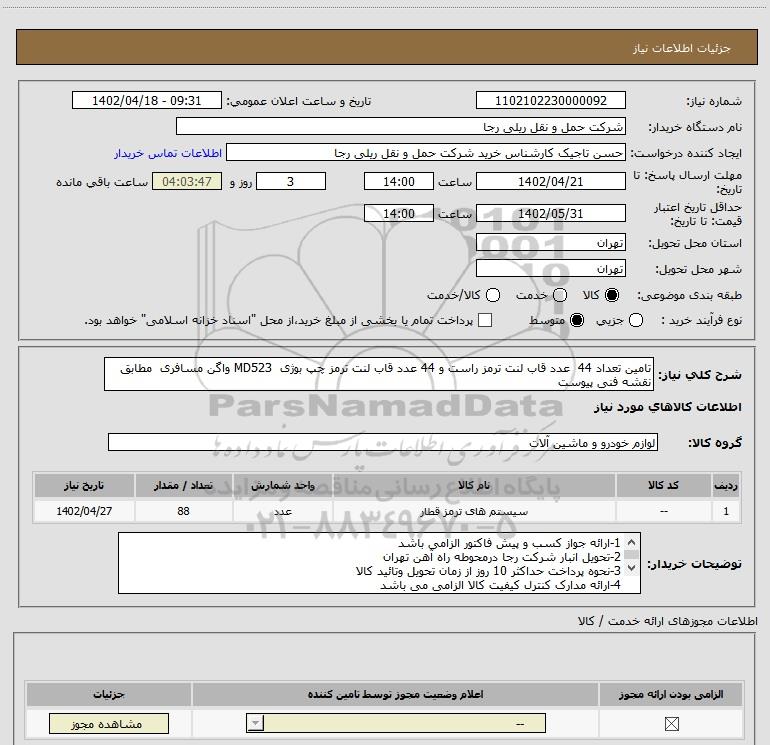Click the remaining days field showing 3
The width and height of the screenshot is (770, 745).
coord(291,182)
